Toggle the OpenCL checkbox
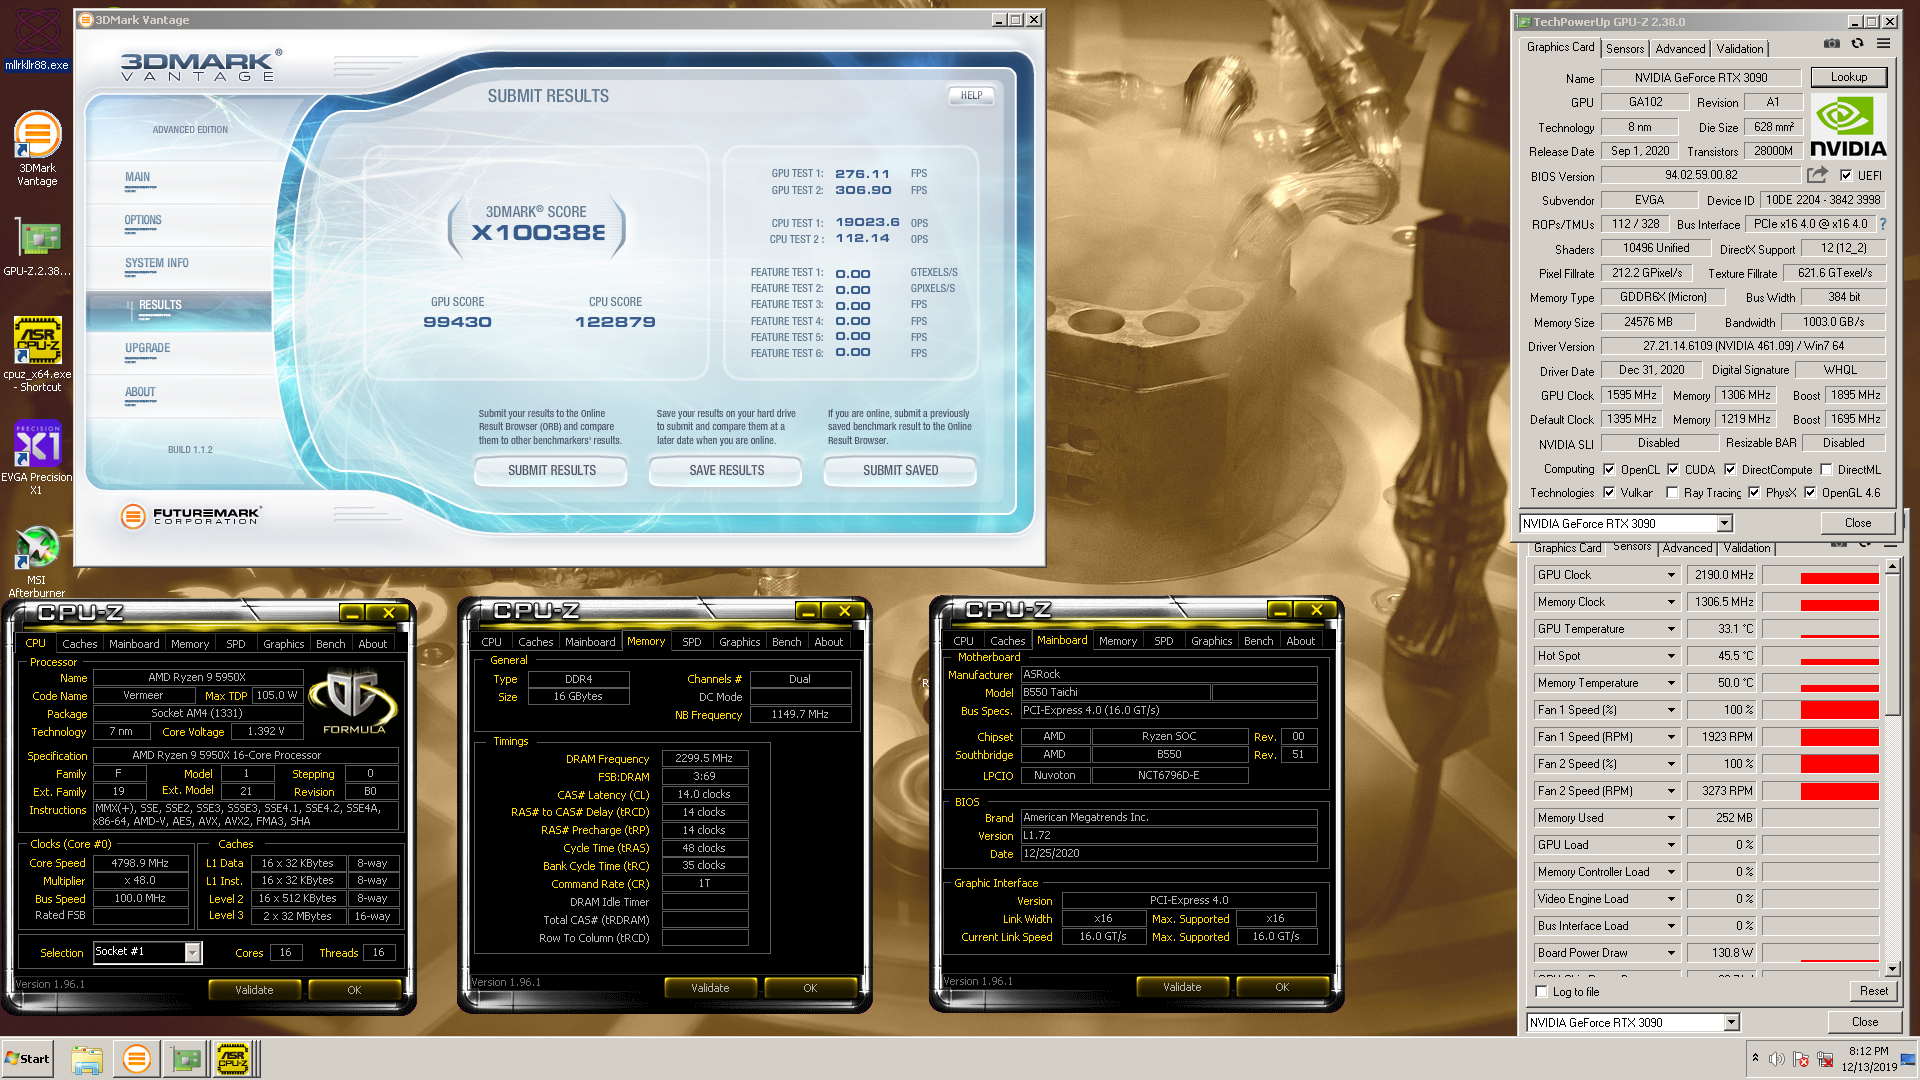The width and height of the screenshot is (1920, 1080). [x=1609, y=469]
